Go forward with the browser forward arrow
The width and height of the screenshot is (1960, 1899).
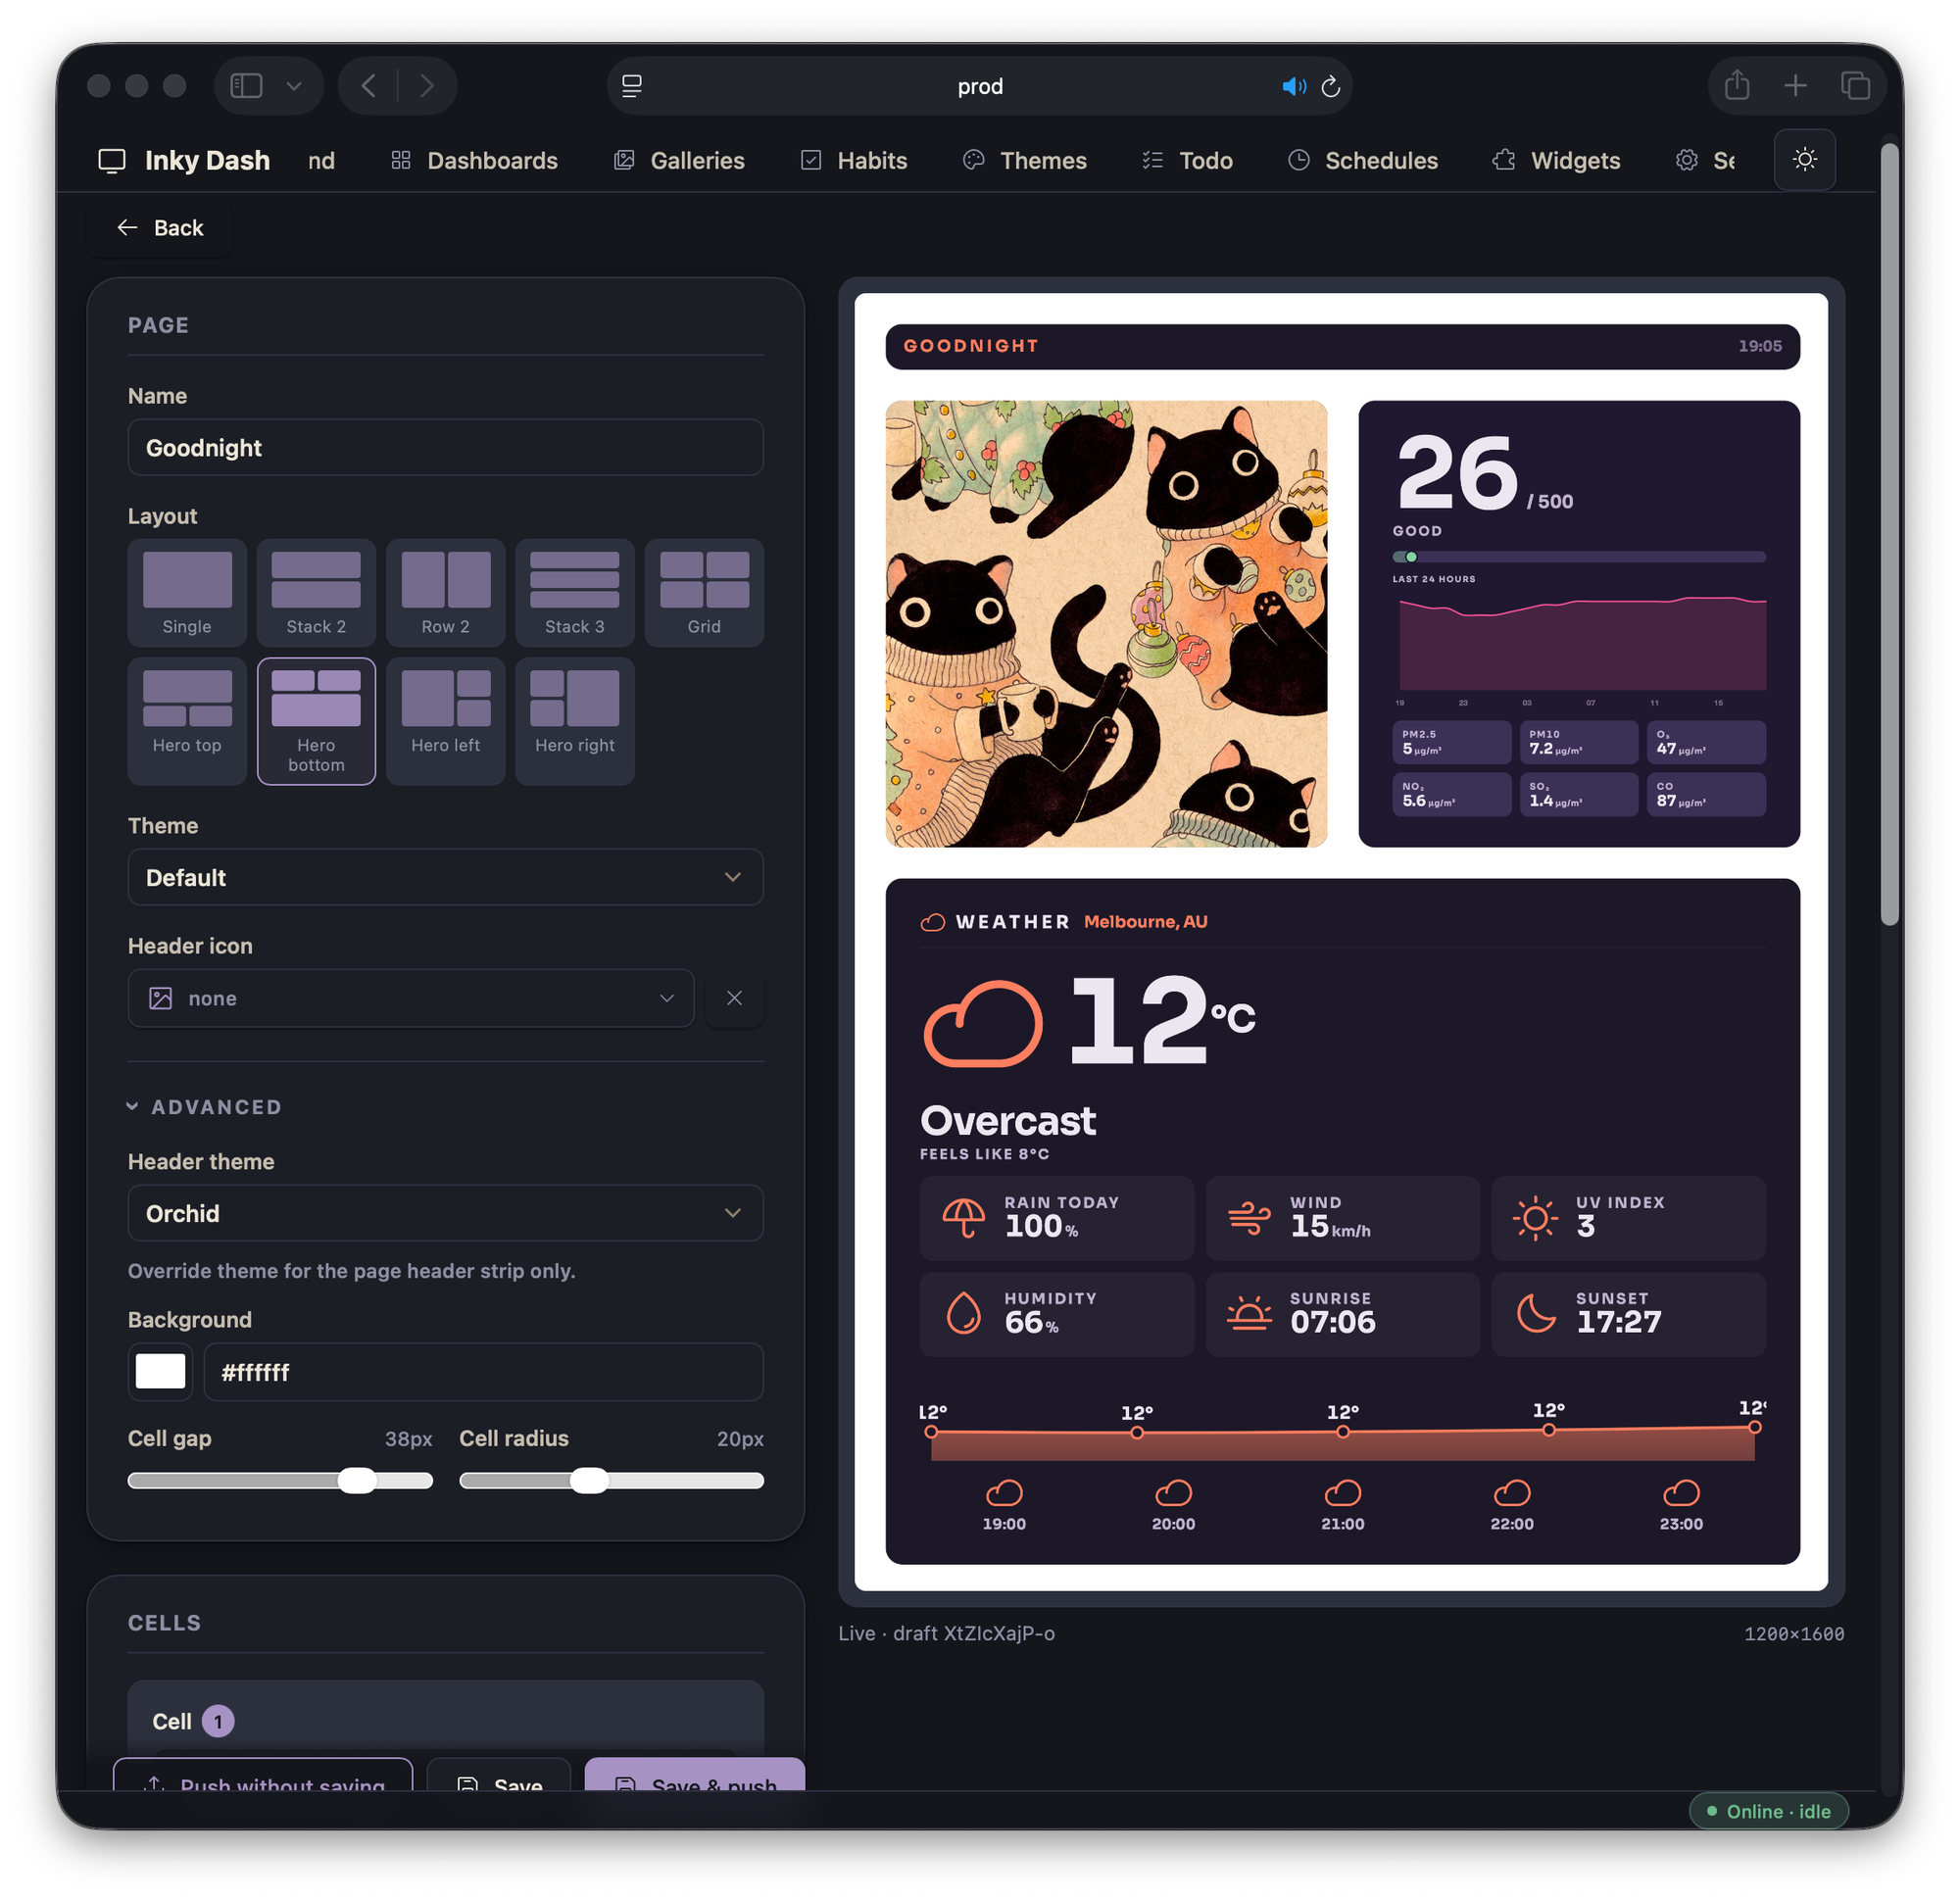[427, 86]
